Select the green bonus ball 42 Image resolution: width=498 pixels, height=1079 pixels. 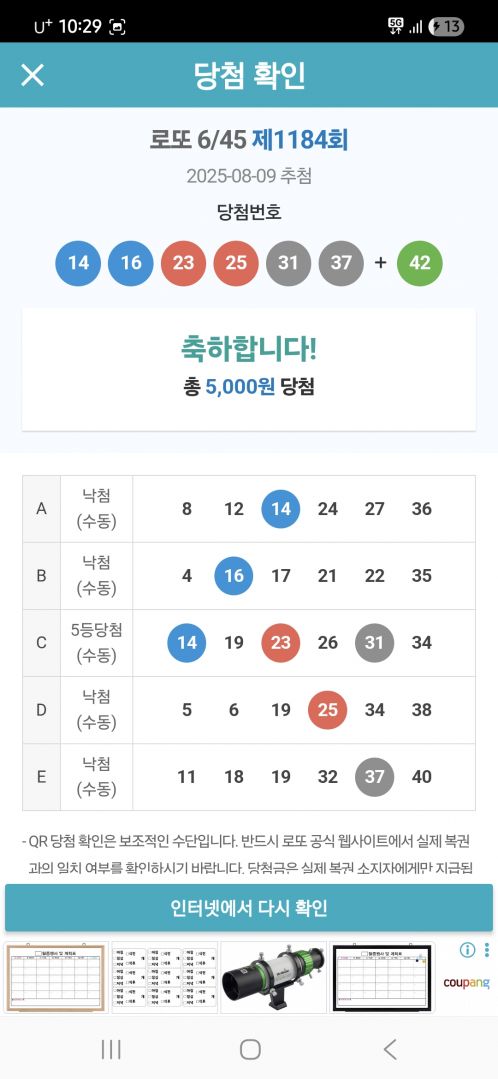pos(420,263)
